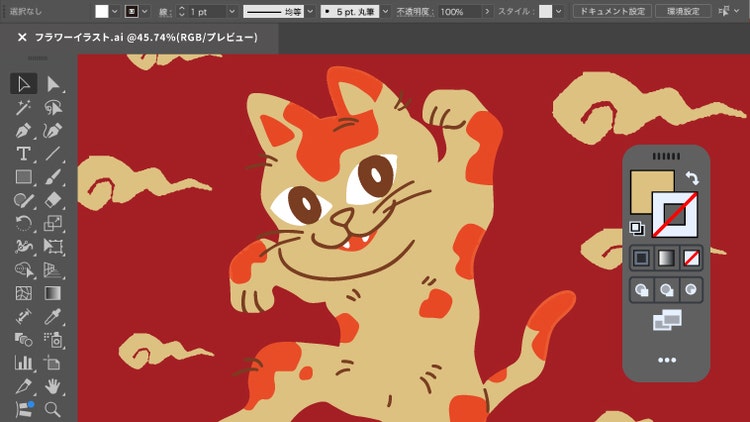Image resolution: width=750 pixels, height=422 pixels.
Task: Select the Rotate tool
Action: [23, 223]
